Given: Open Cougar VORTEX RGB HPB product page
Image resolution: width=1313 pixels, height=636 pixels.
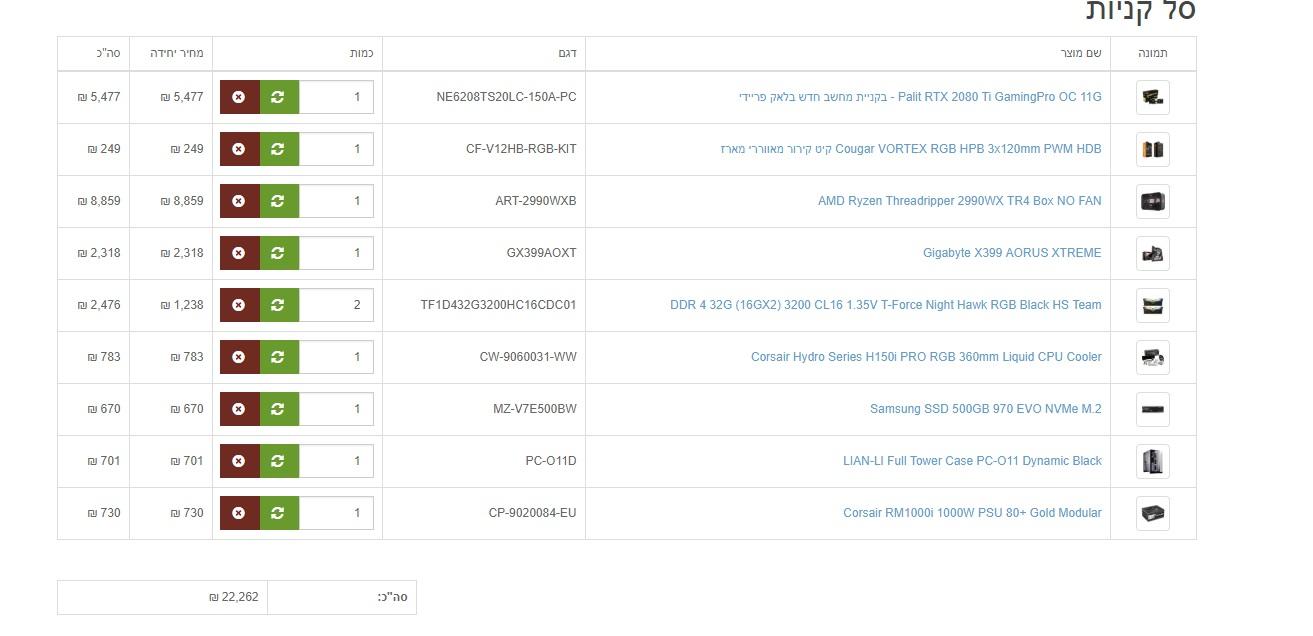Looking at the screenshot, I should (x=911, y=149).
